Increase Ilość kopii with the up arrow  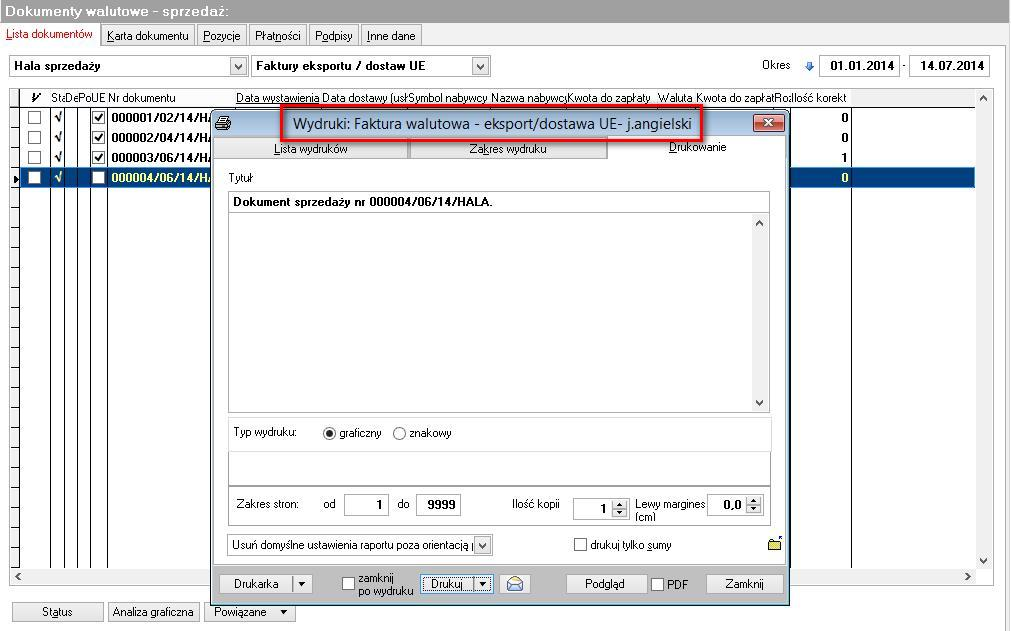(620, 504)
